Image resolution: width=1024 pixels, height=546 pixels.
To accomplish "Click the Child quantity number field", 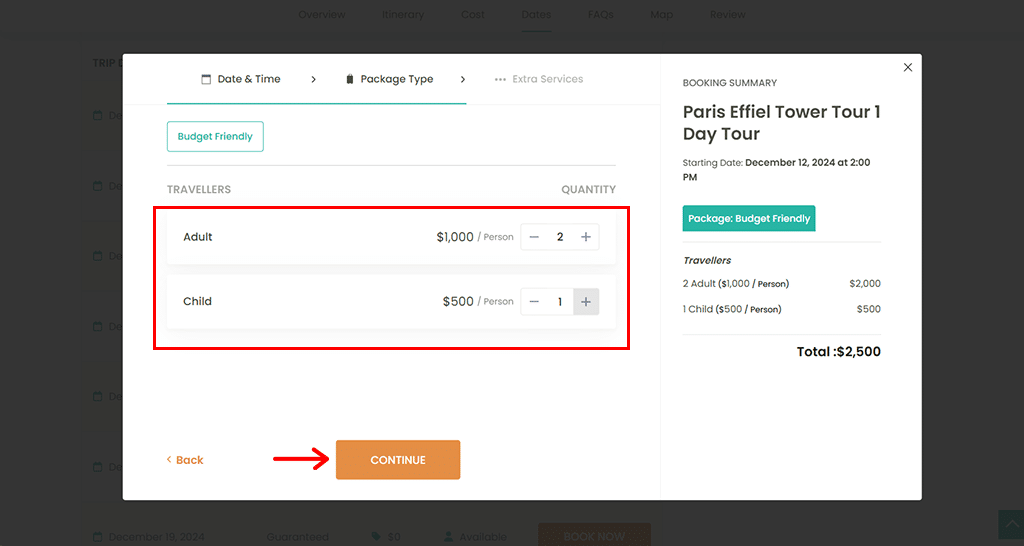I will coord(560,301).
